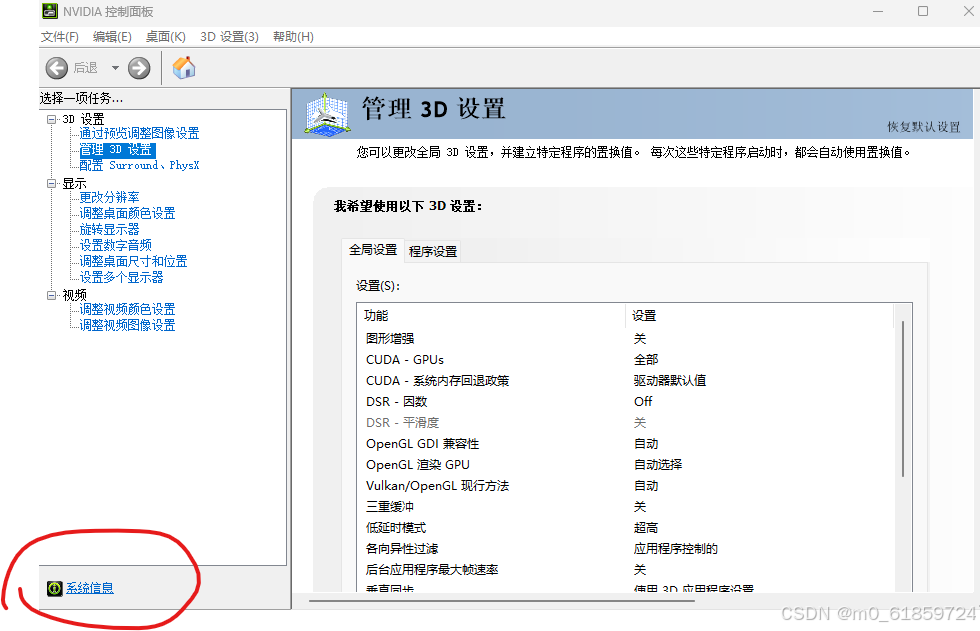Select the CUDA - GPUs setting row
The image size is (980, 631).
tap(628, 360)
